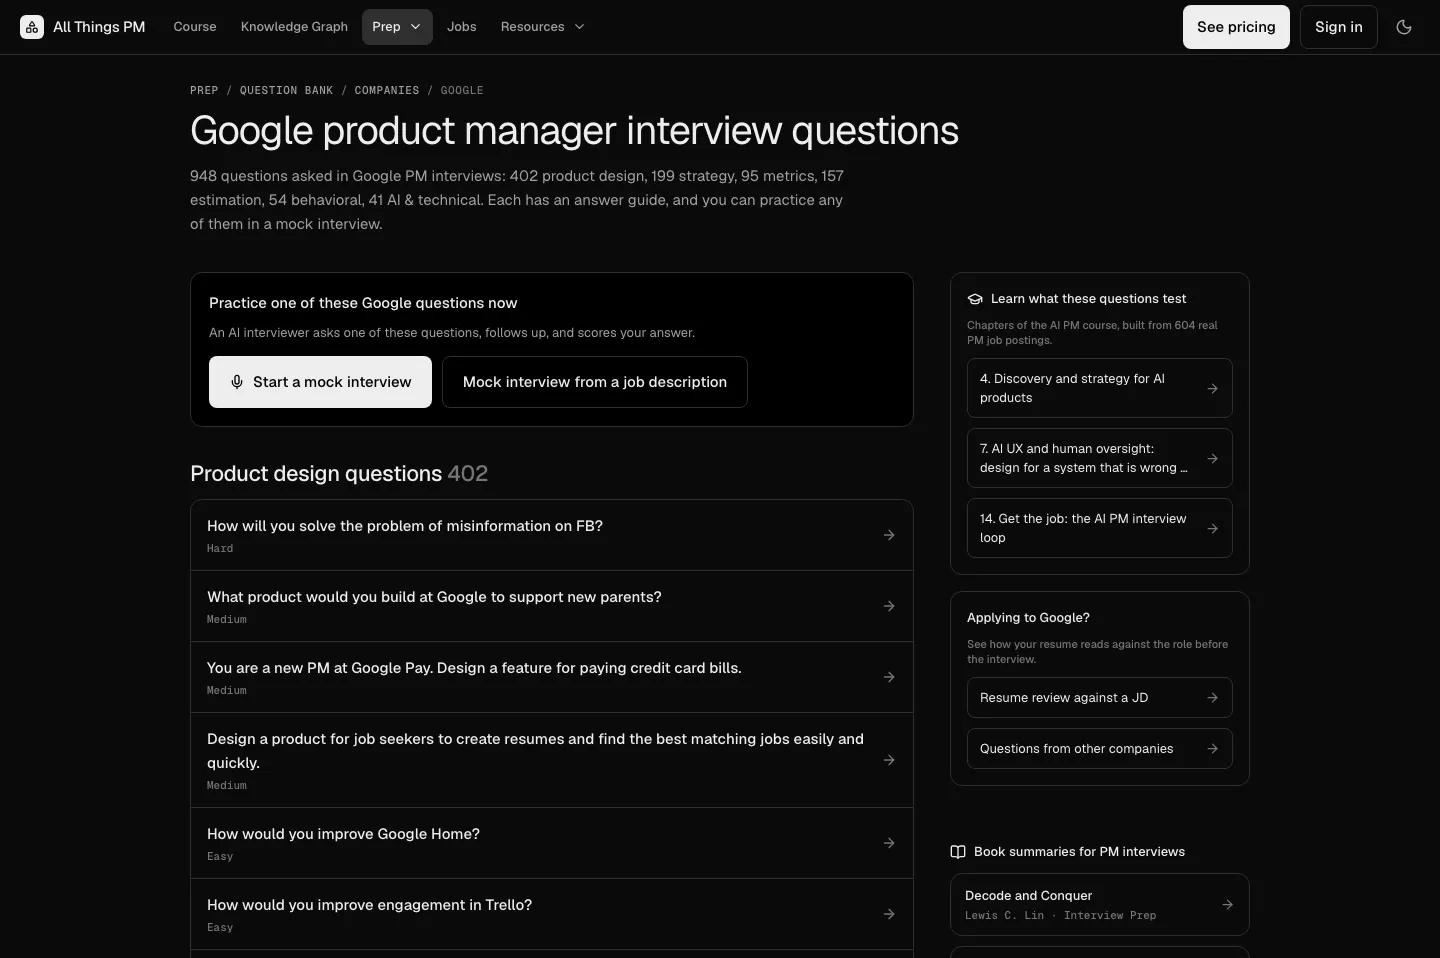Click arrow on Resume review against a JD
The height and width of the screenshot is (958, 1440).
click(x=1212, y=698)
